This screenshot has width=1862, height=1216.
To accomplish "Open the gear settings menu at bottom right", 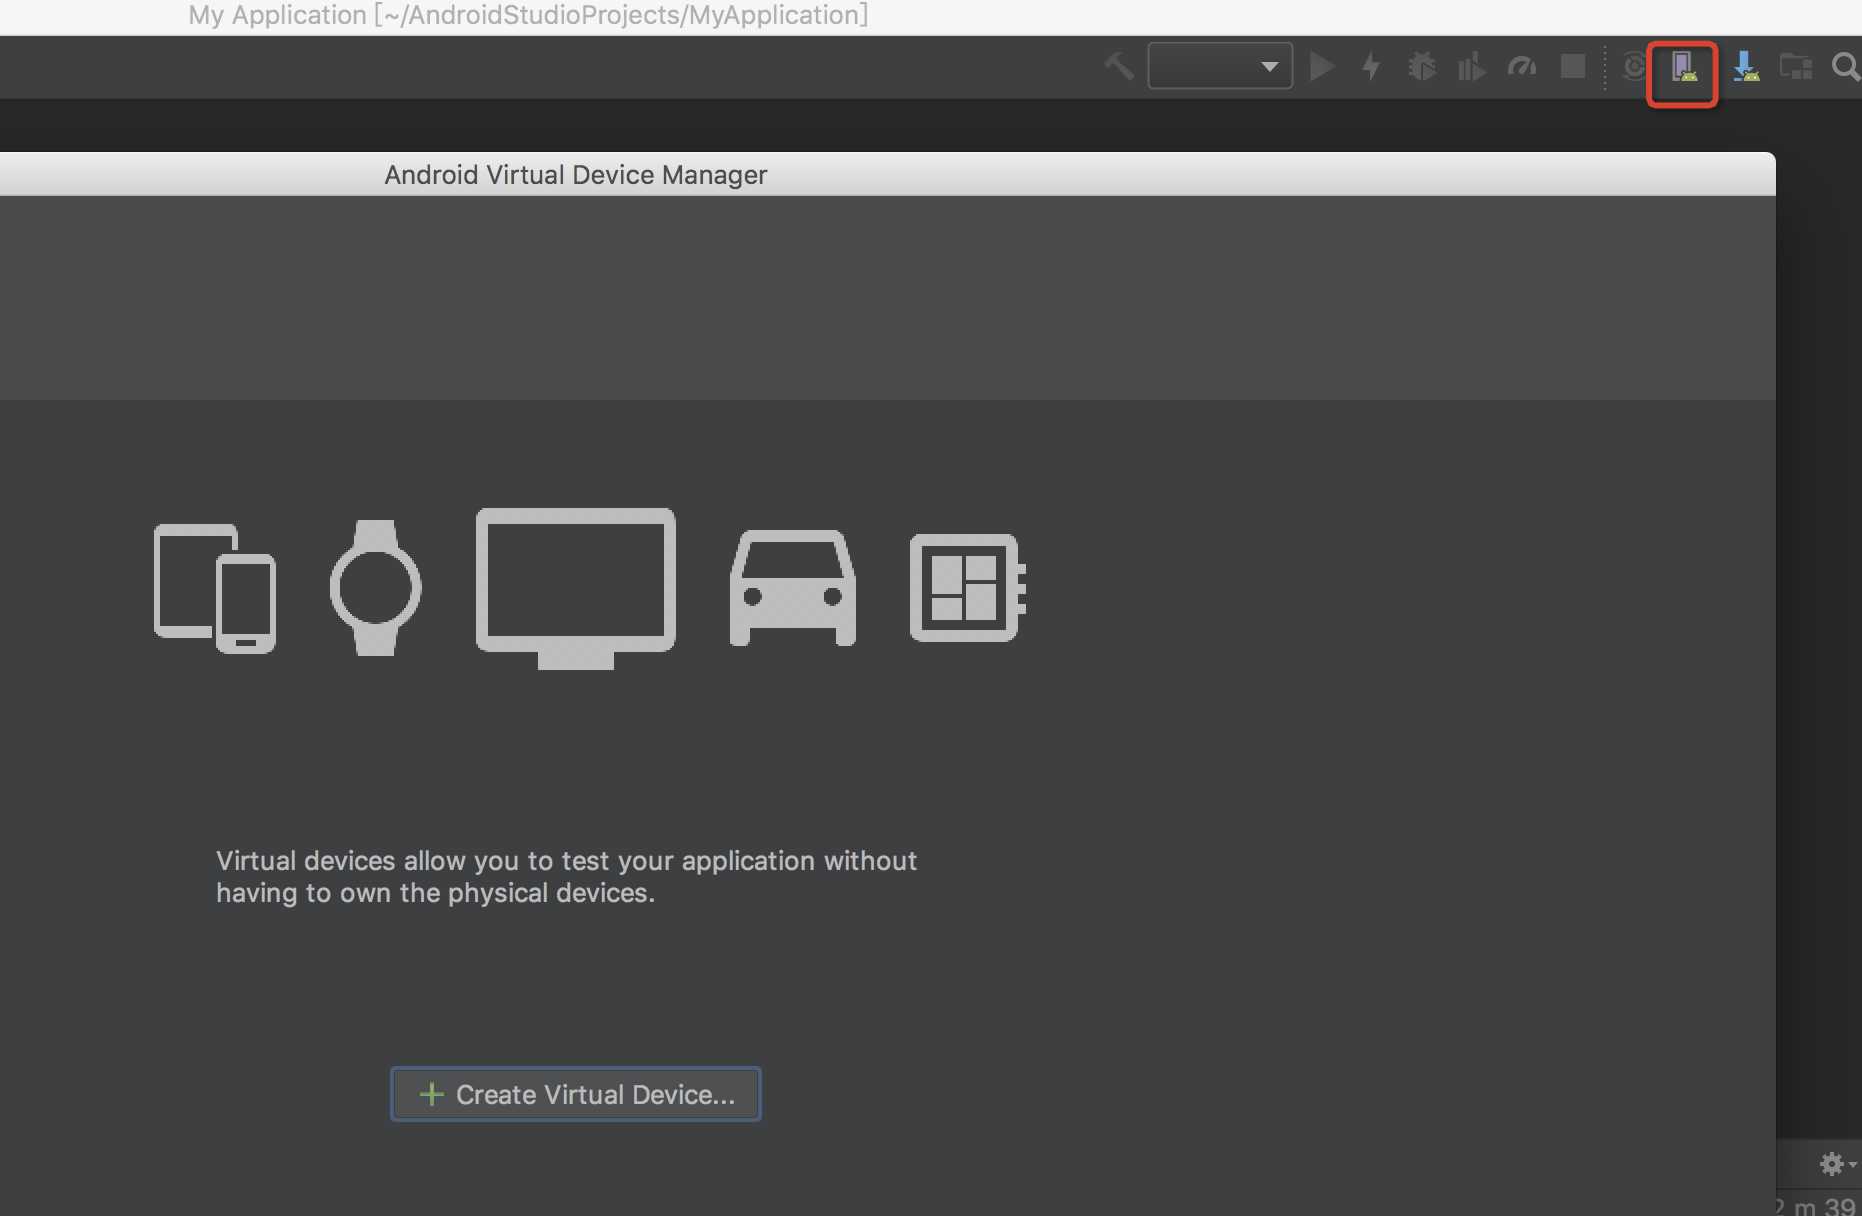I will pos(1837,1164).
